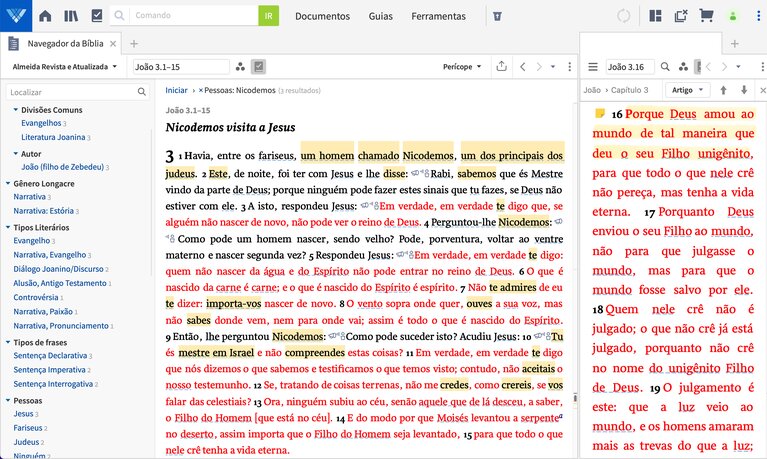
Task: Select the Jesus facet under Pessoas
Action: (23, 414)
